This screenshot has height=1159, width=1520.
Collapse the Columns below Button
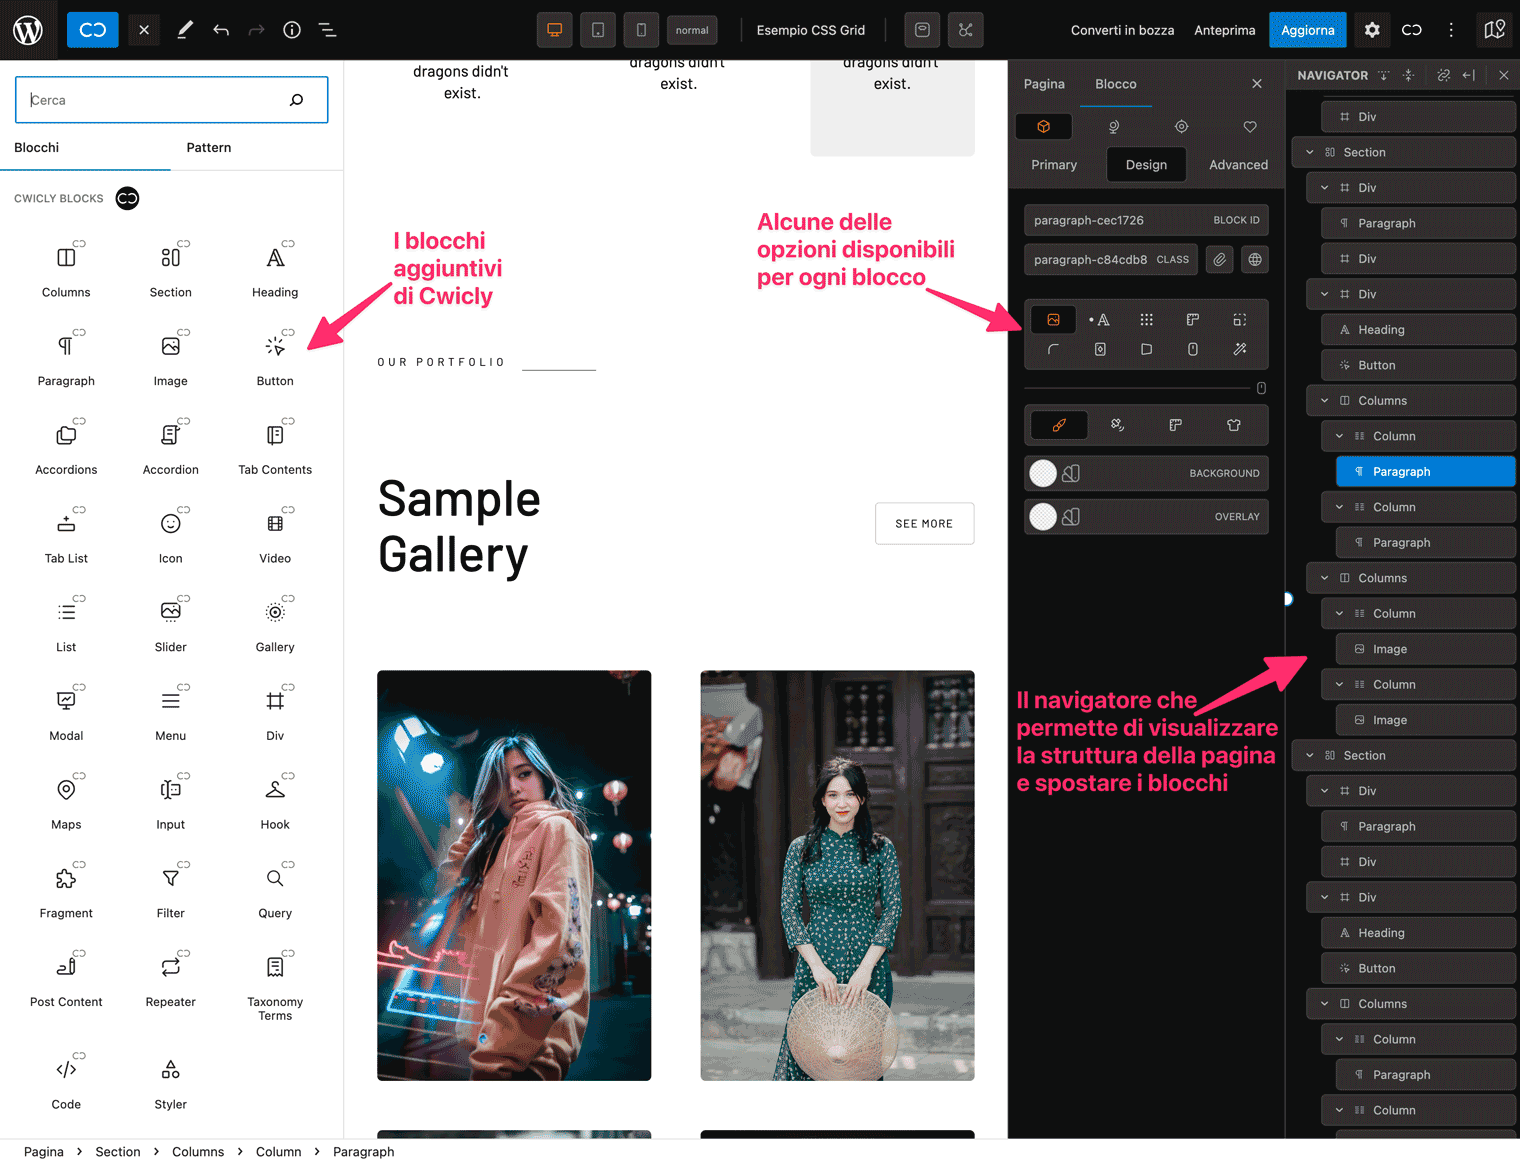[x=1324, y=401]
